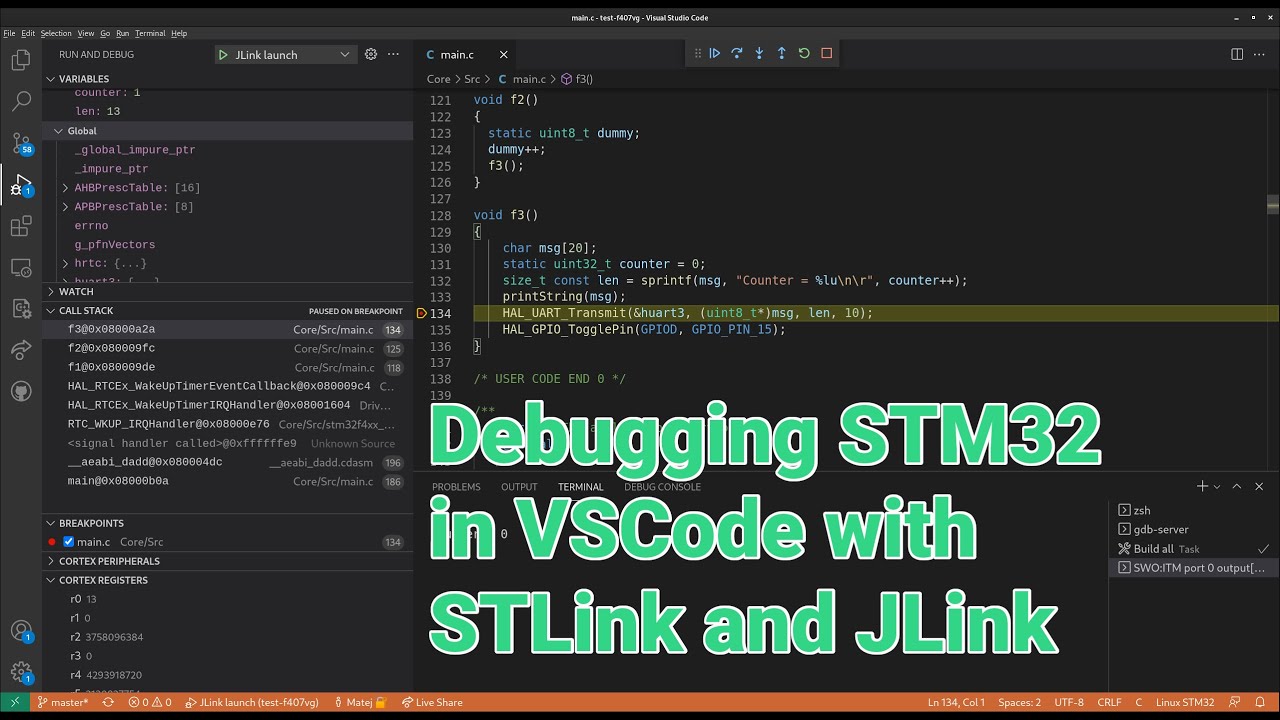Select the zsh terminal entry
Viewport: 1280px width, 720px height.
point(1194,510)
